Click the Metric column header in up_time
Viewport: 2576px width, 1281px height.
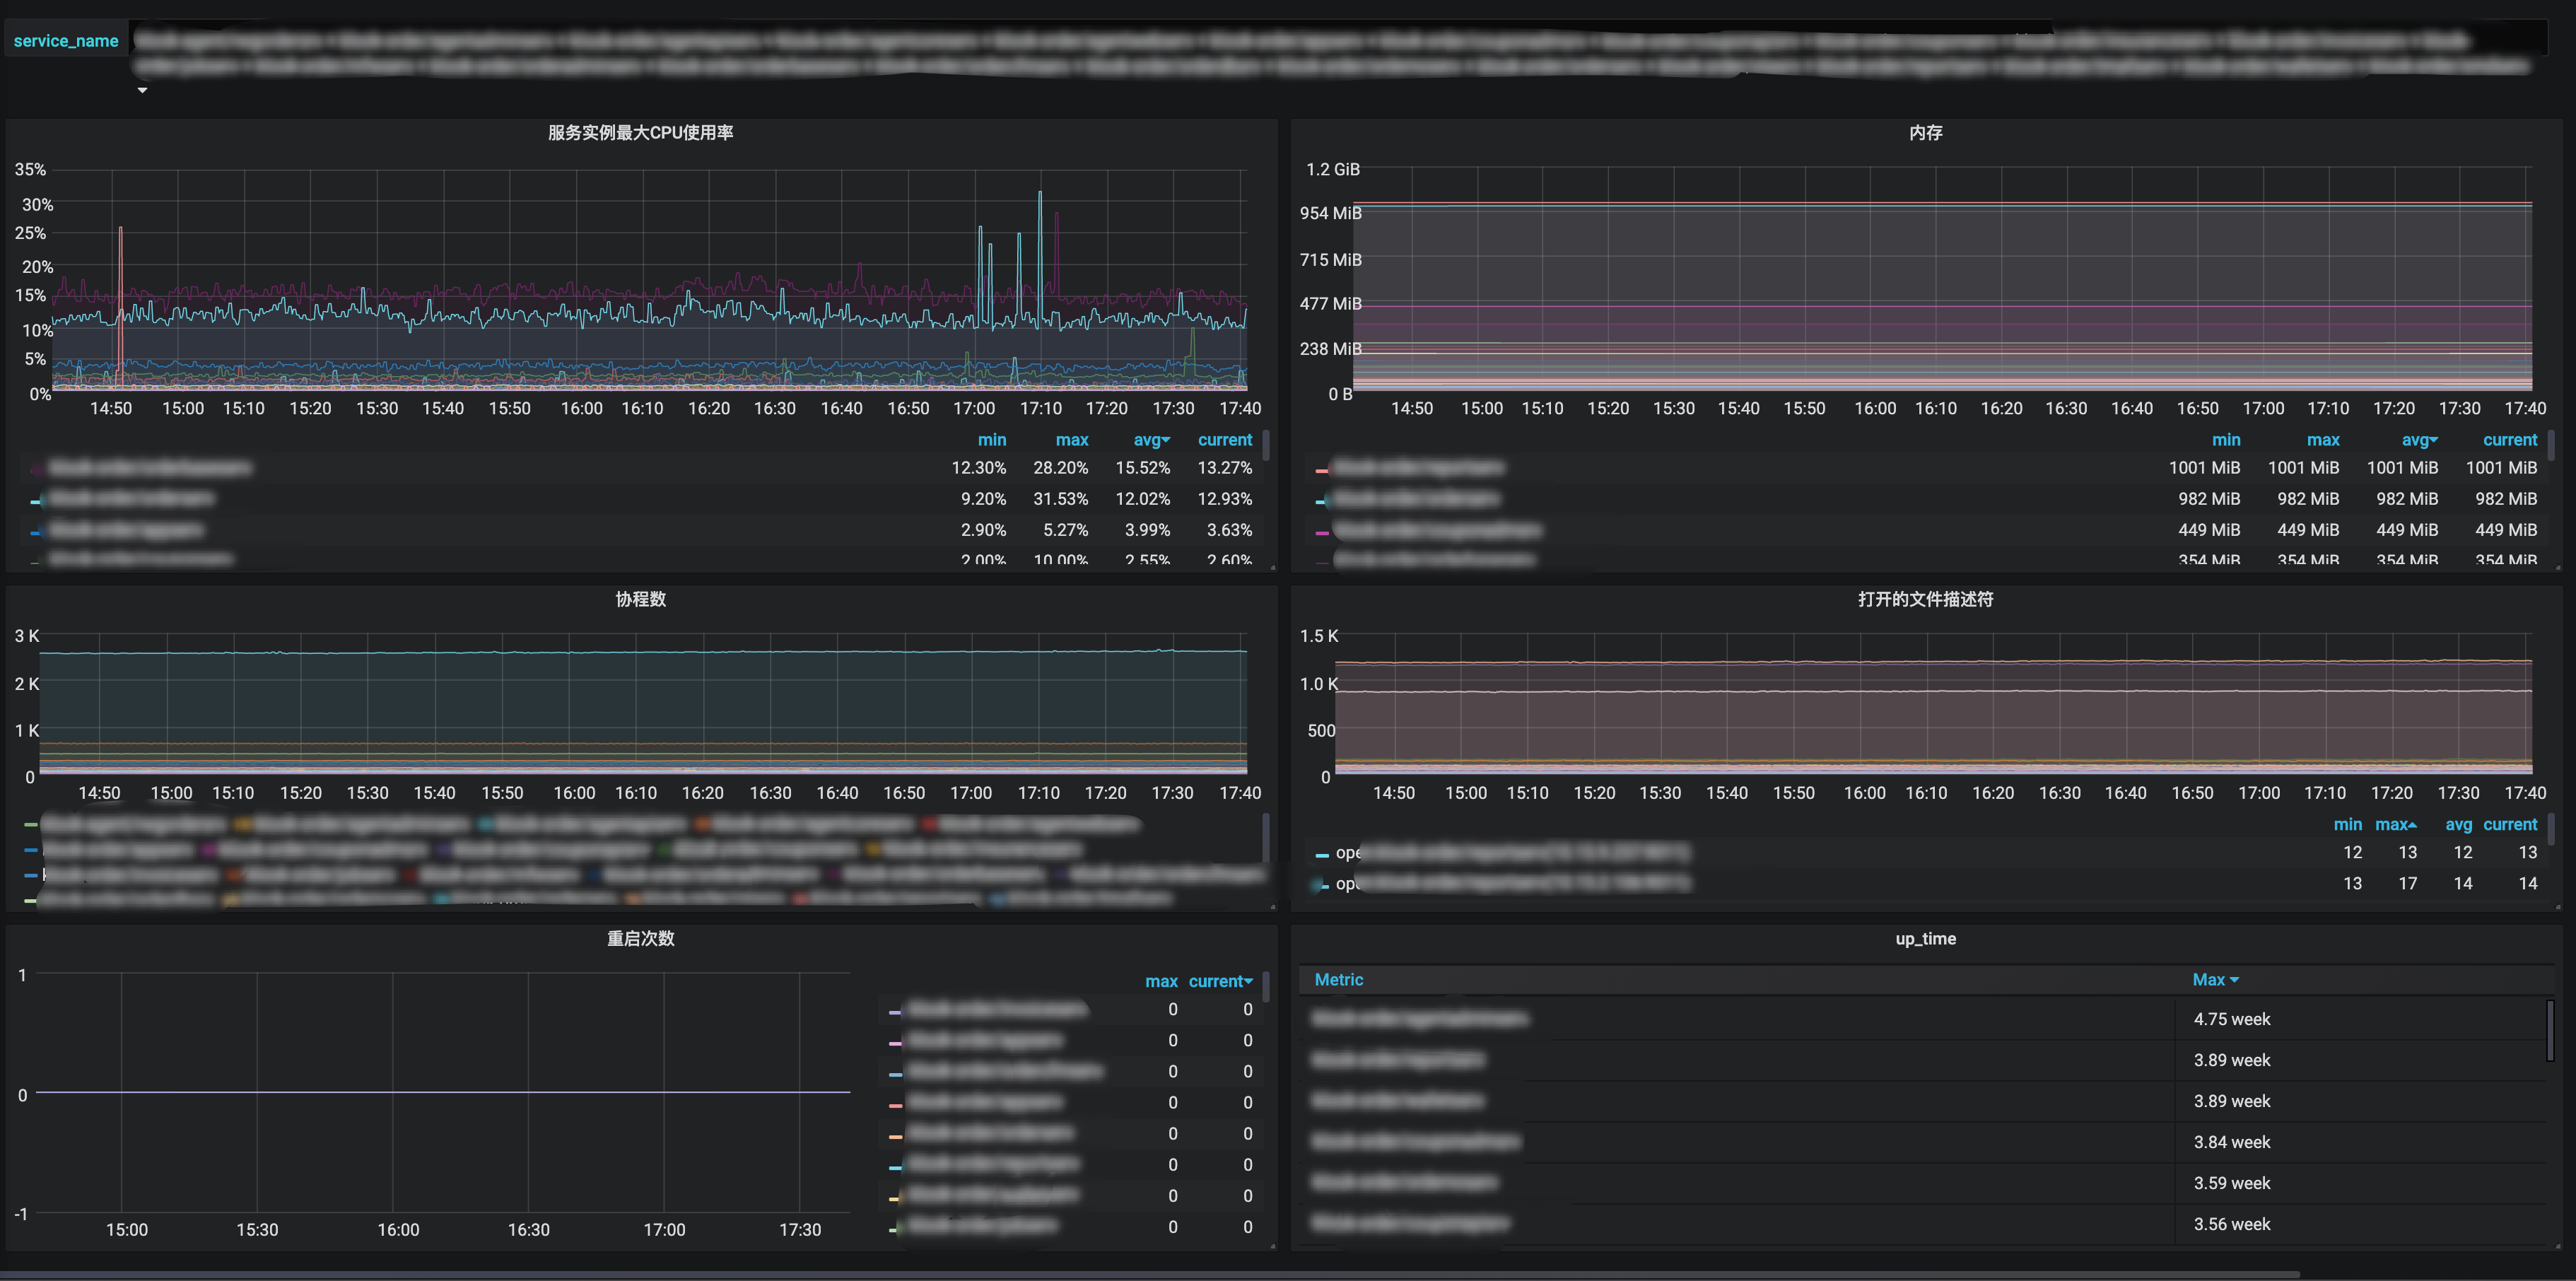click(x=1338, y=980)
